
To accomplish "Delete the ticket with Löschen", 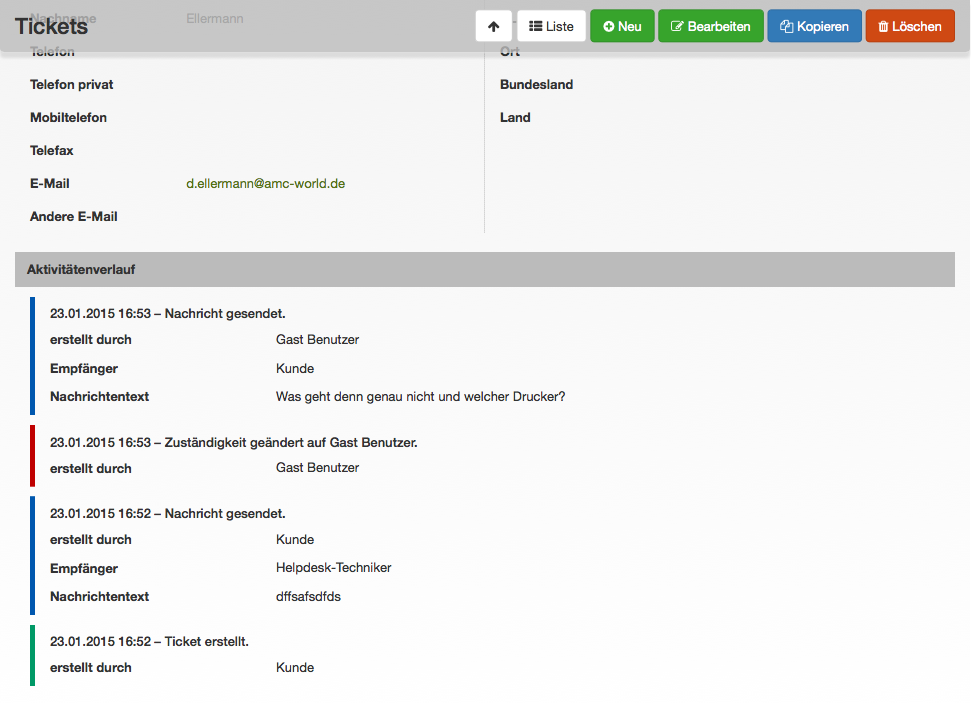I will pyautogui.click(x=910, y=26).
